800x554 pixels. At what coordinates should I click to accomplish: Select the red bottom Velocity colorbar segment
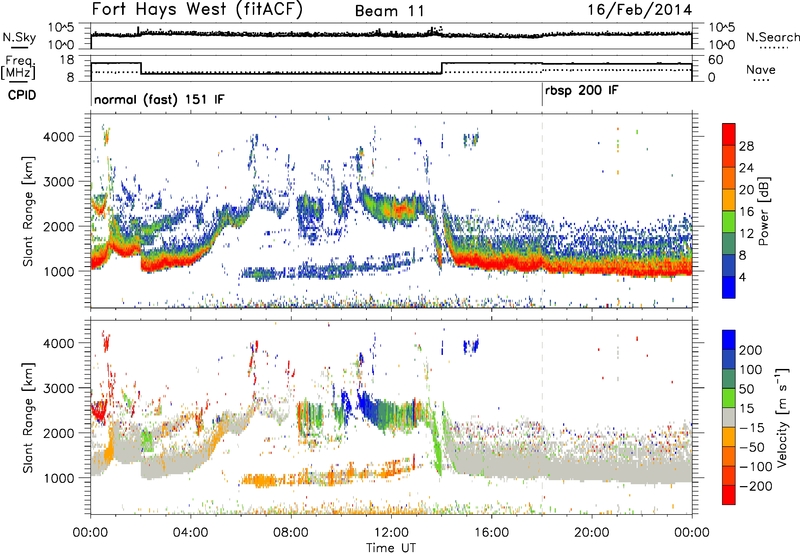coord(729,495)
